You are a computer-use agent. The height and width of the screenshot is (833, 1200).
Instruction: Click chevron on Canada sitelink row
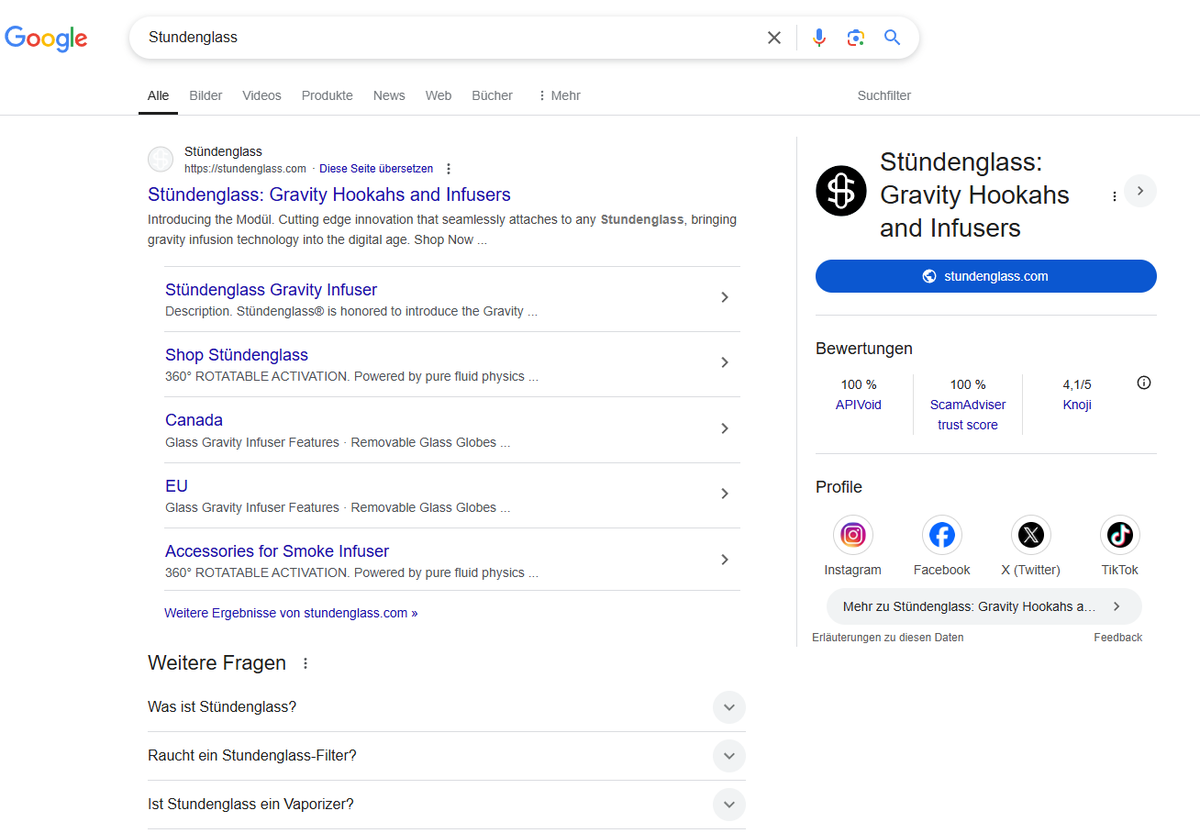725,428
